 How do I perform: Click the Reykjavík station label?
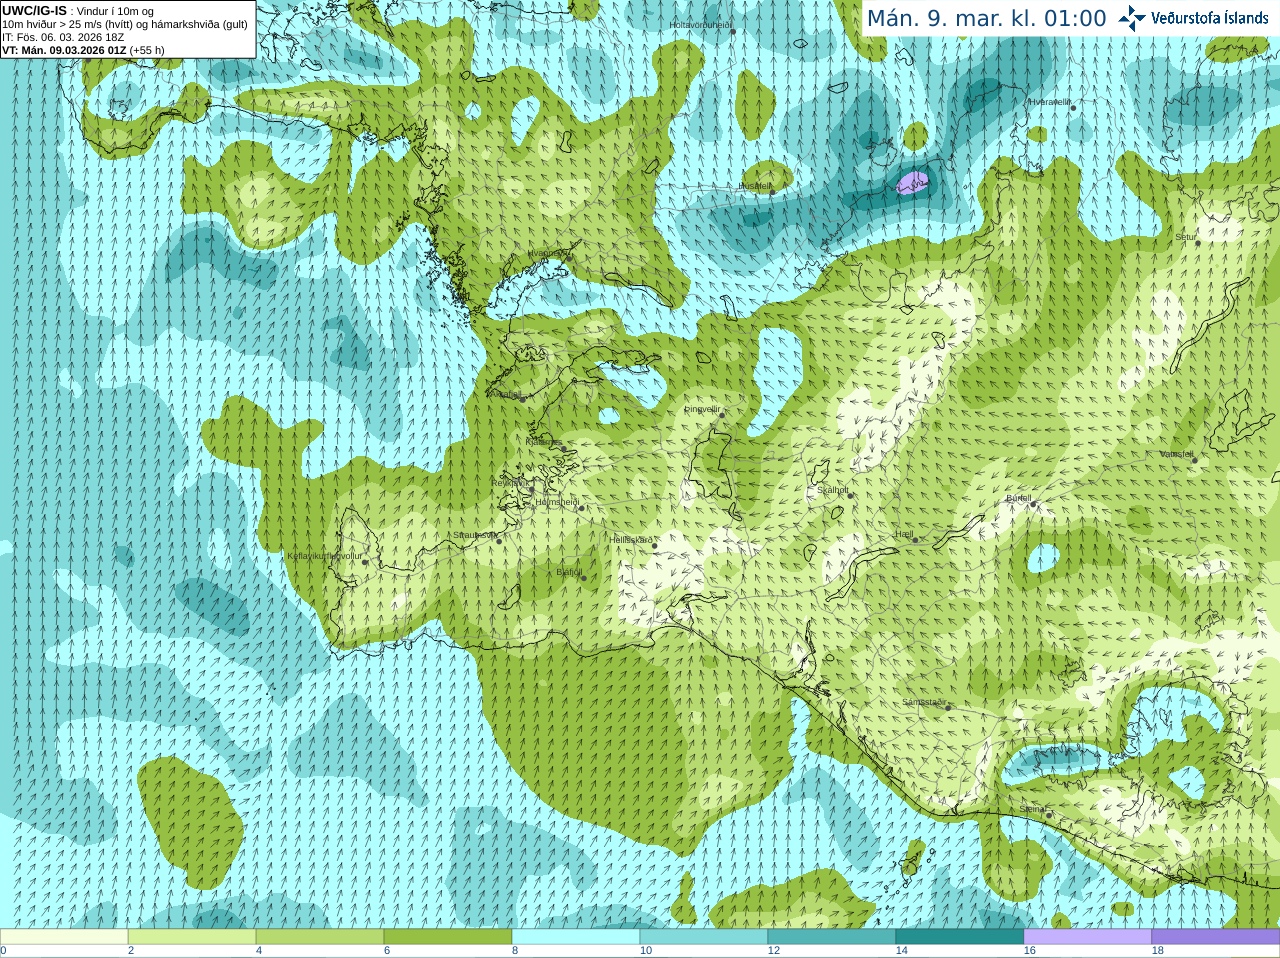[x=509, y=483]
